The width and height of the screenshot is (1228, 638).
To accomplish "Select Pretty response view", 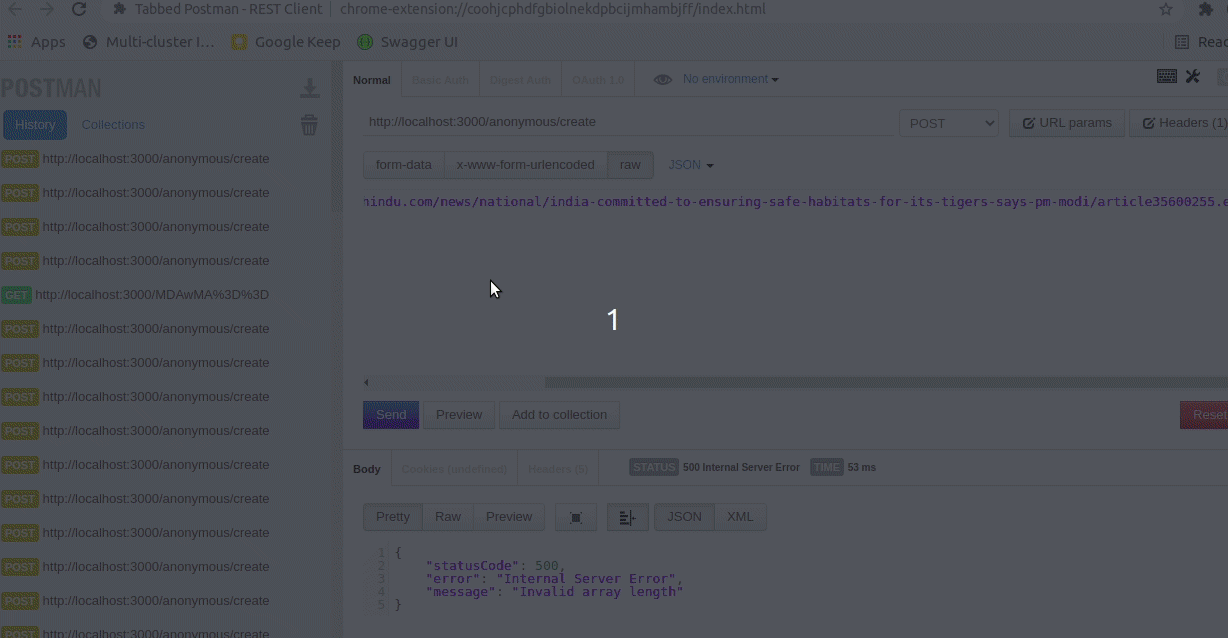I will [393, 517].
